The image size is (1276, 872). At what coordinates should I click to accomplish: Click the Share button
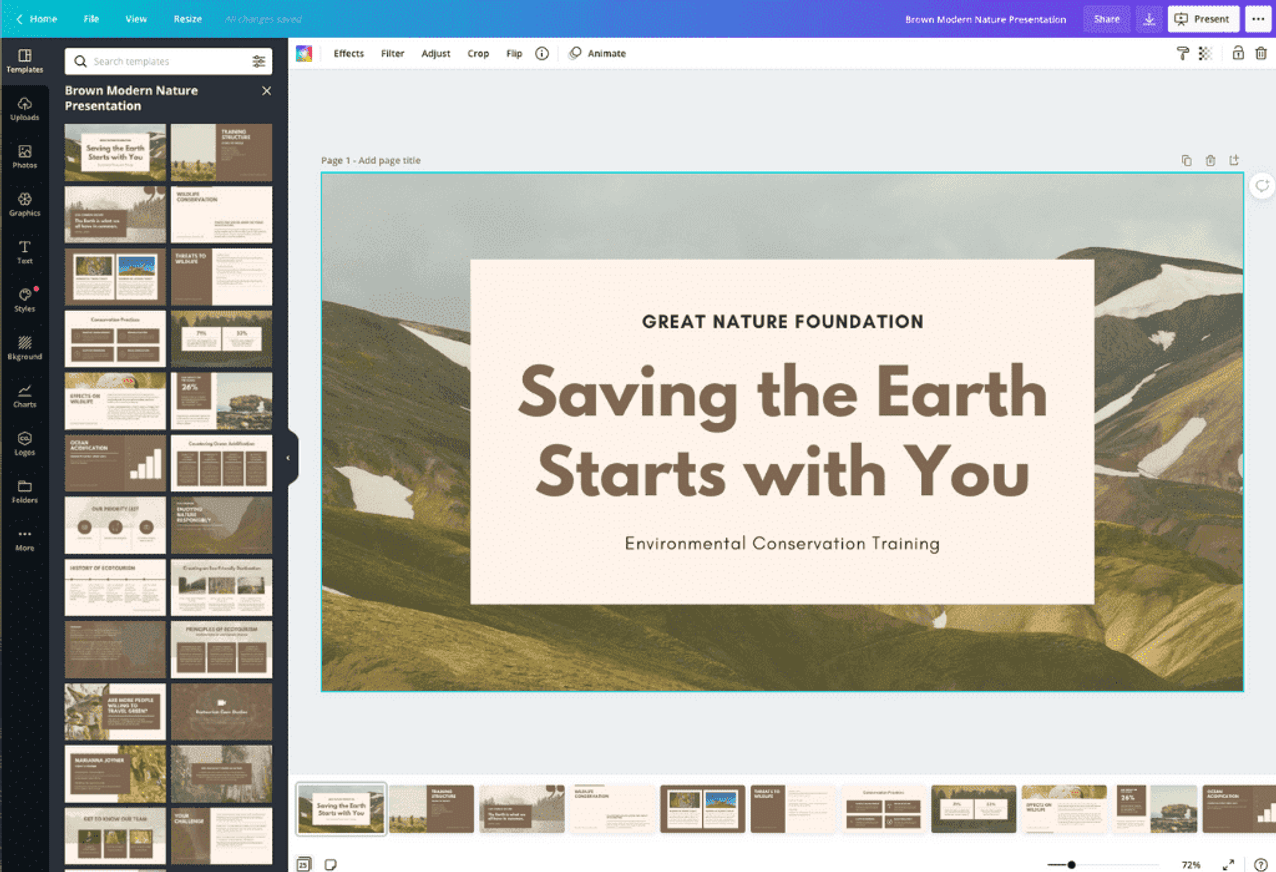click(1106, 18)
